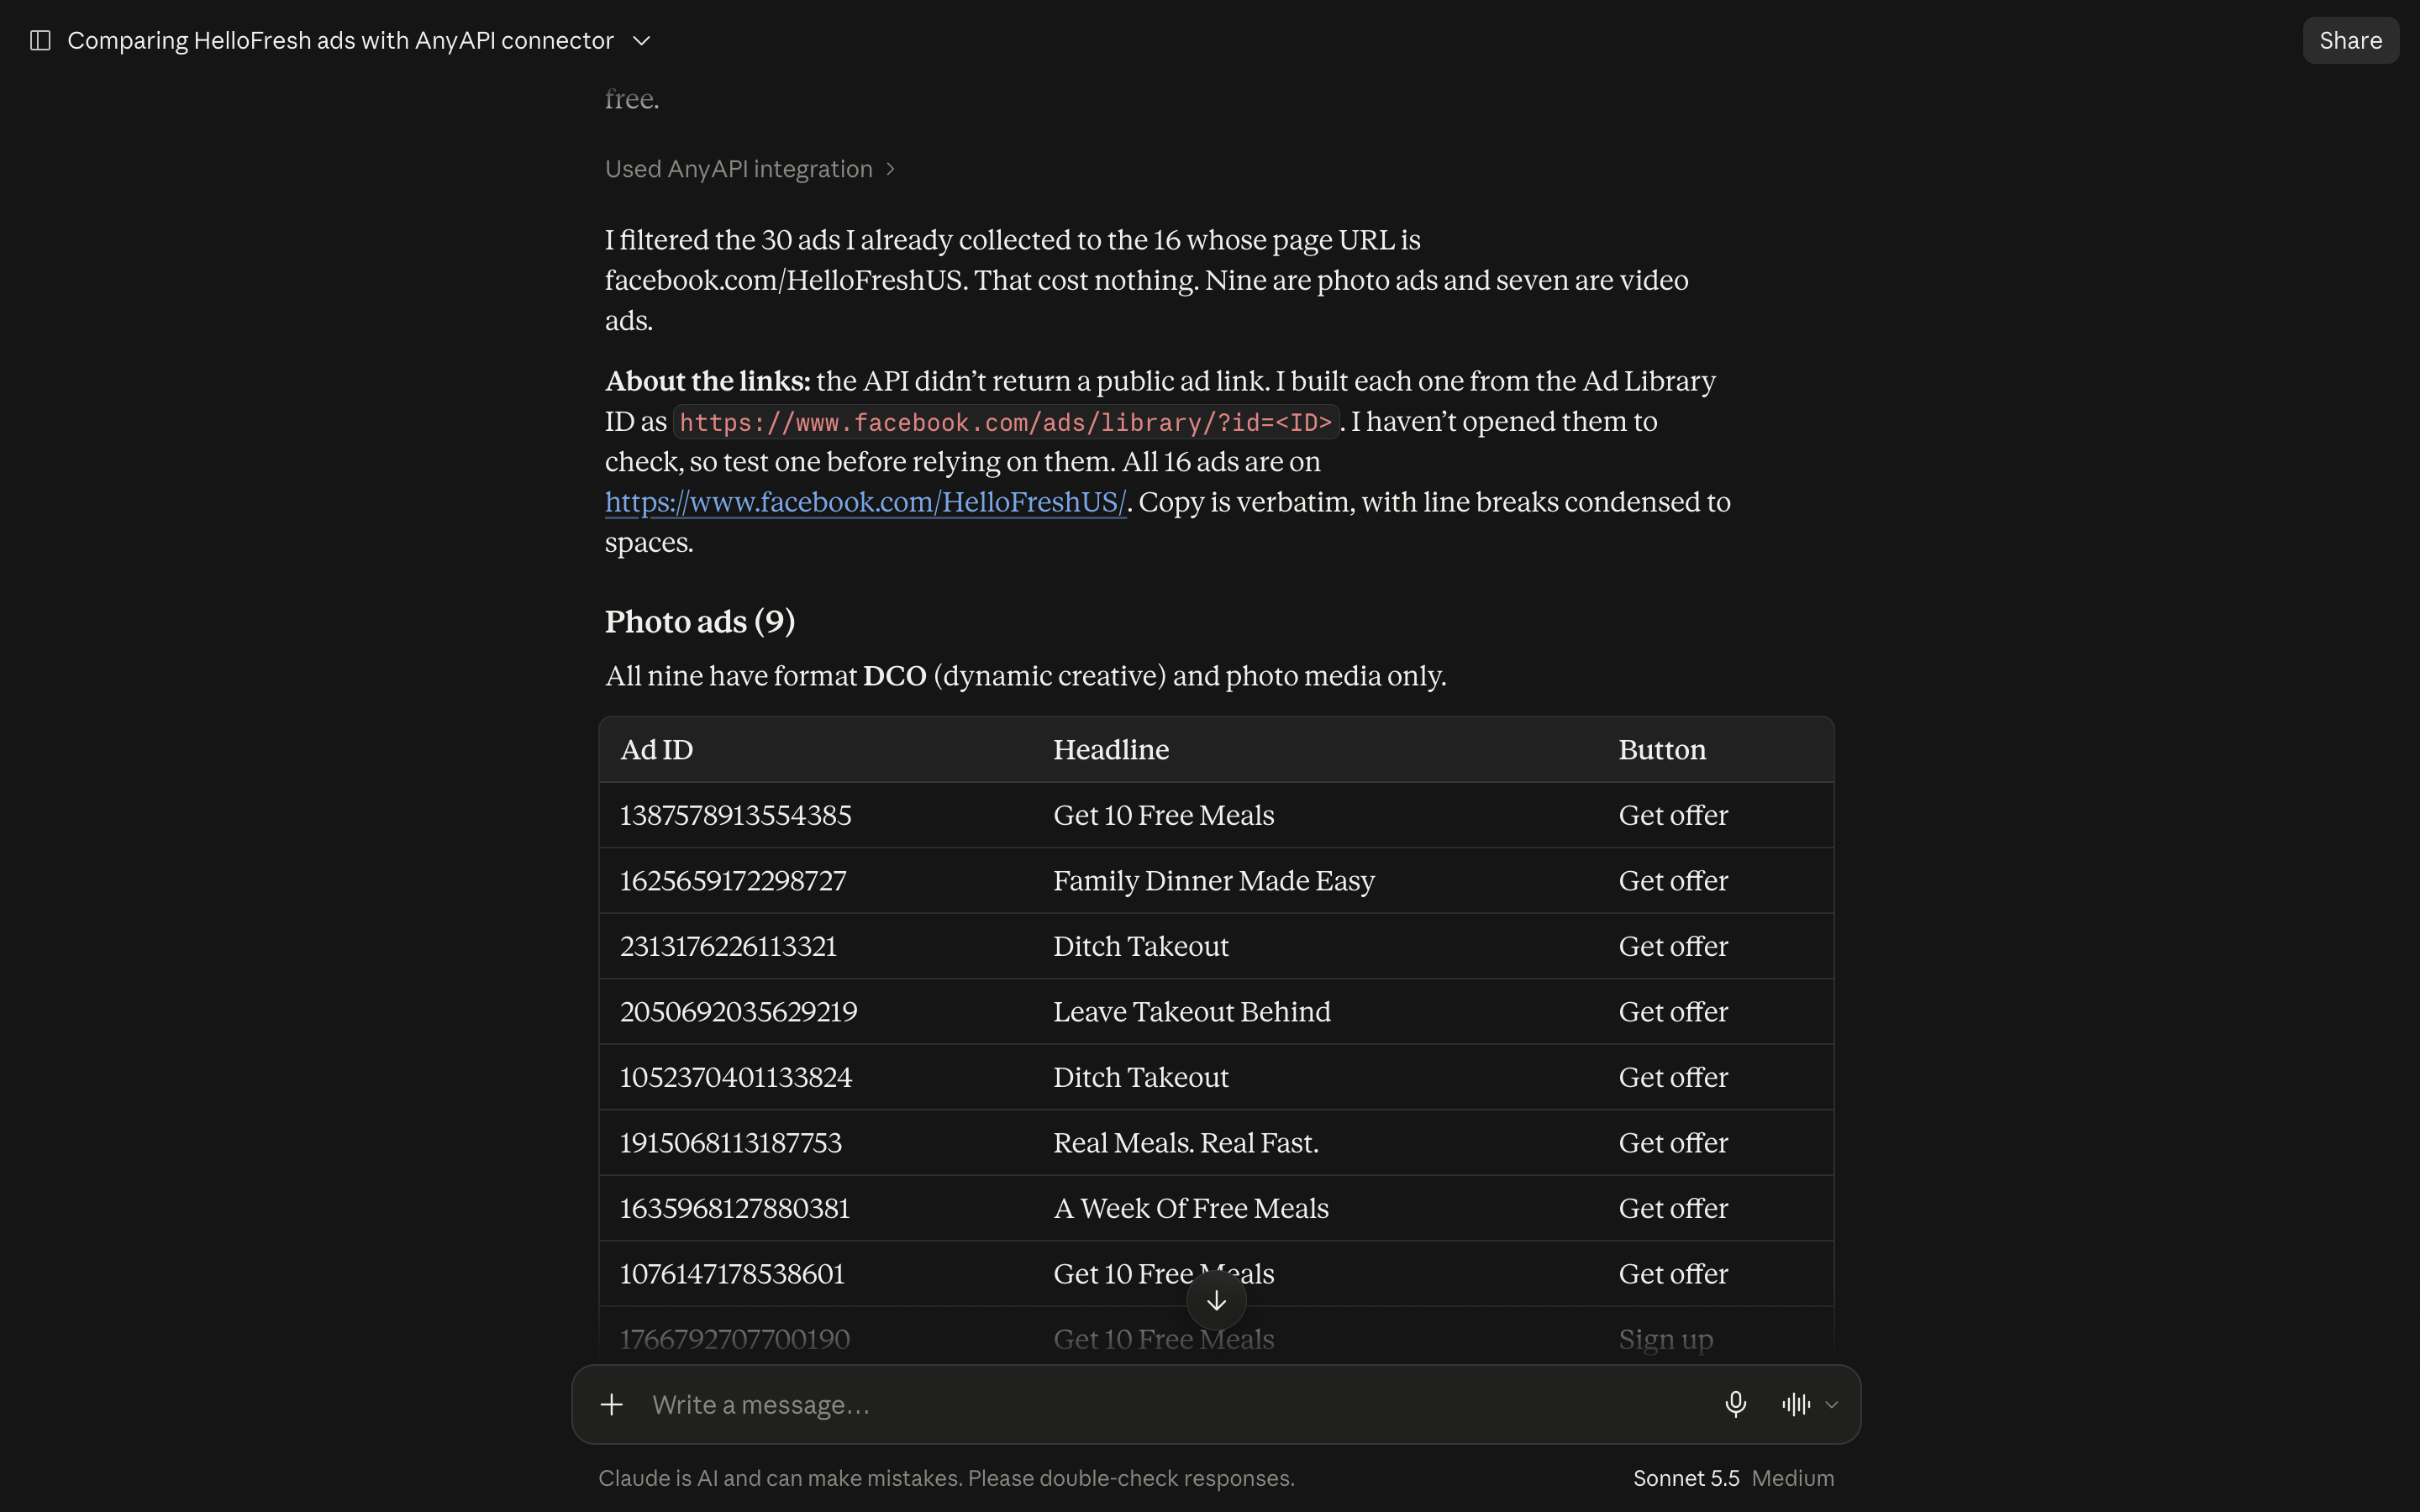This screenshot has height=1512, width=2420.
Task: Select Ad ID 1052370401133824
Action: coord(736,1077)
